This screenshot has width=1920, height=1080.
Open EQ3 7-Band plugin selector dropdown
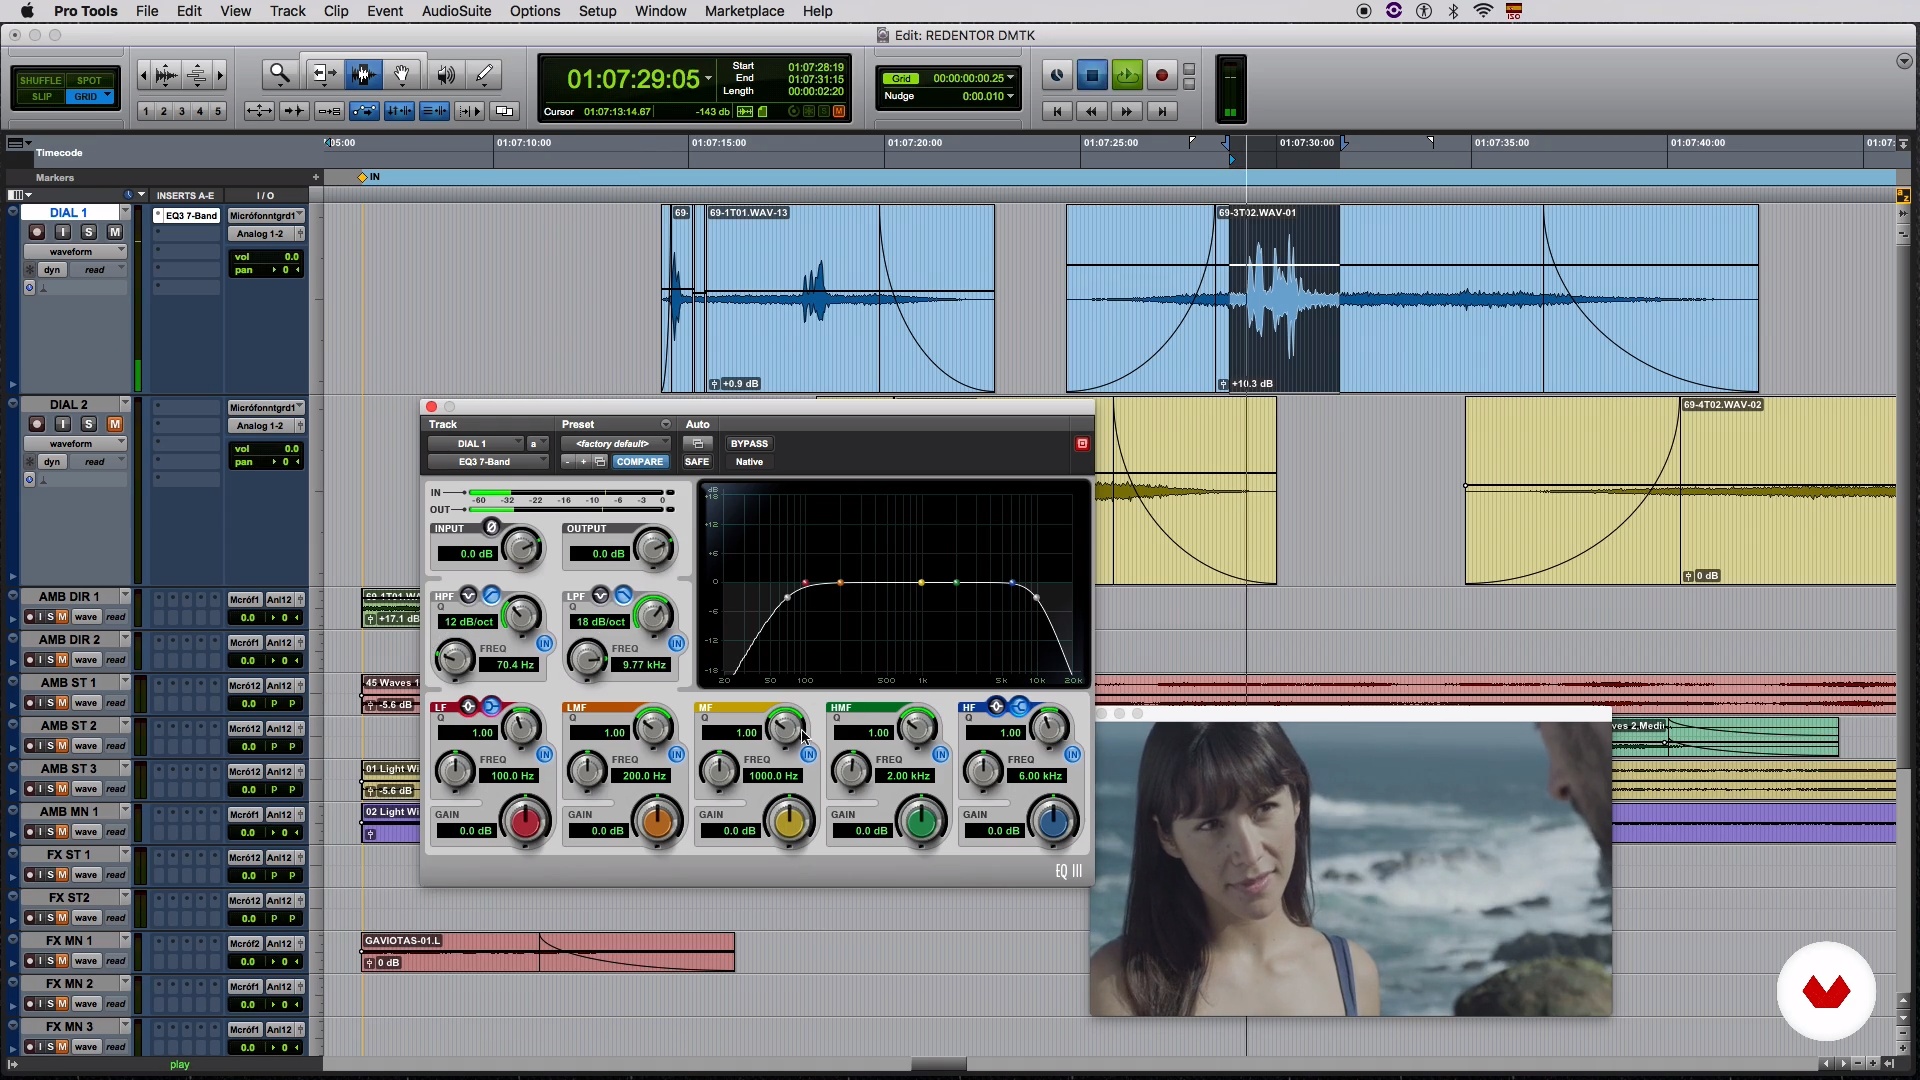click(x=488, y=462)
